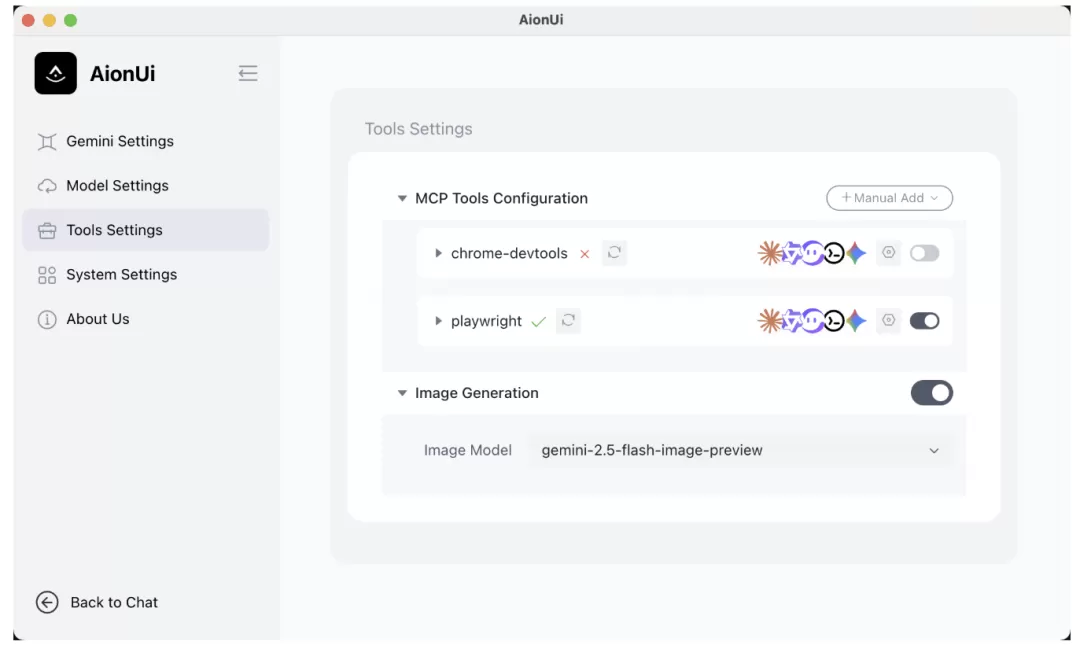The height and width of the screenshot is (645, 1080).
Task: Click the Manual Add button
Action: [889, 198]
